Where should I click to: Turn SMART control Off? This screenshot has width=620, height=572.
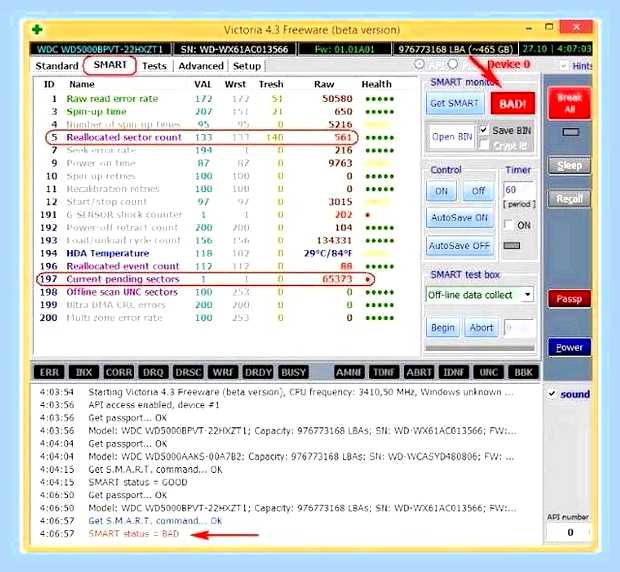[x=478, y=191]
